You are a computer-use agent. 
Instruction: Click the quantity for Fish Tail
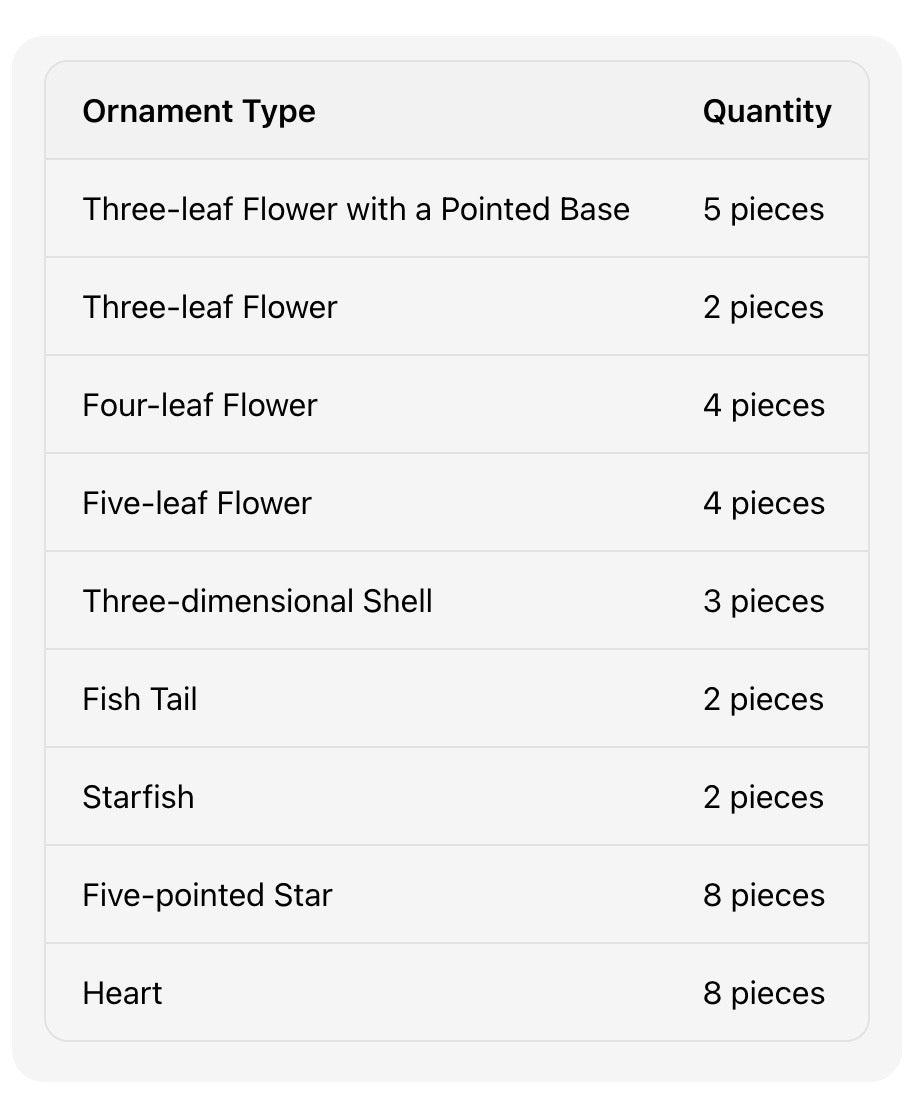(x=763, y=699)
